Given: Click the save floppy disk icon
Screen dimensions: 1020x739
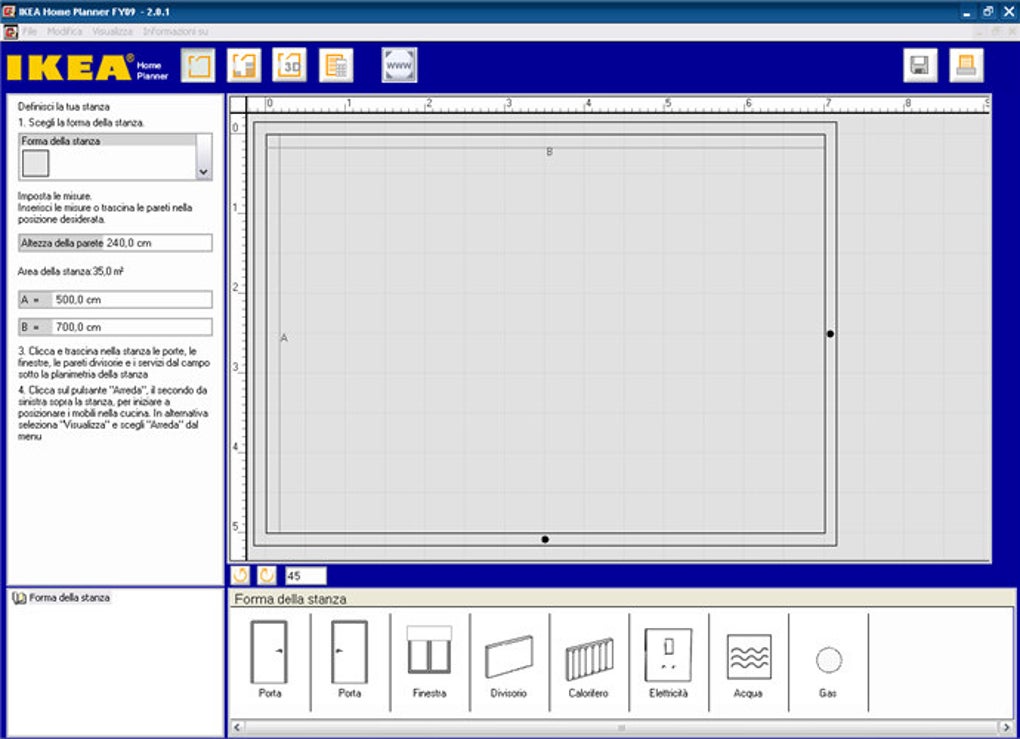Looking at the screenshot, I should tap(920, 65).
